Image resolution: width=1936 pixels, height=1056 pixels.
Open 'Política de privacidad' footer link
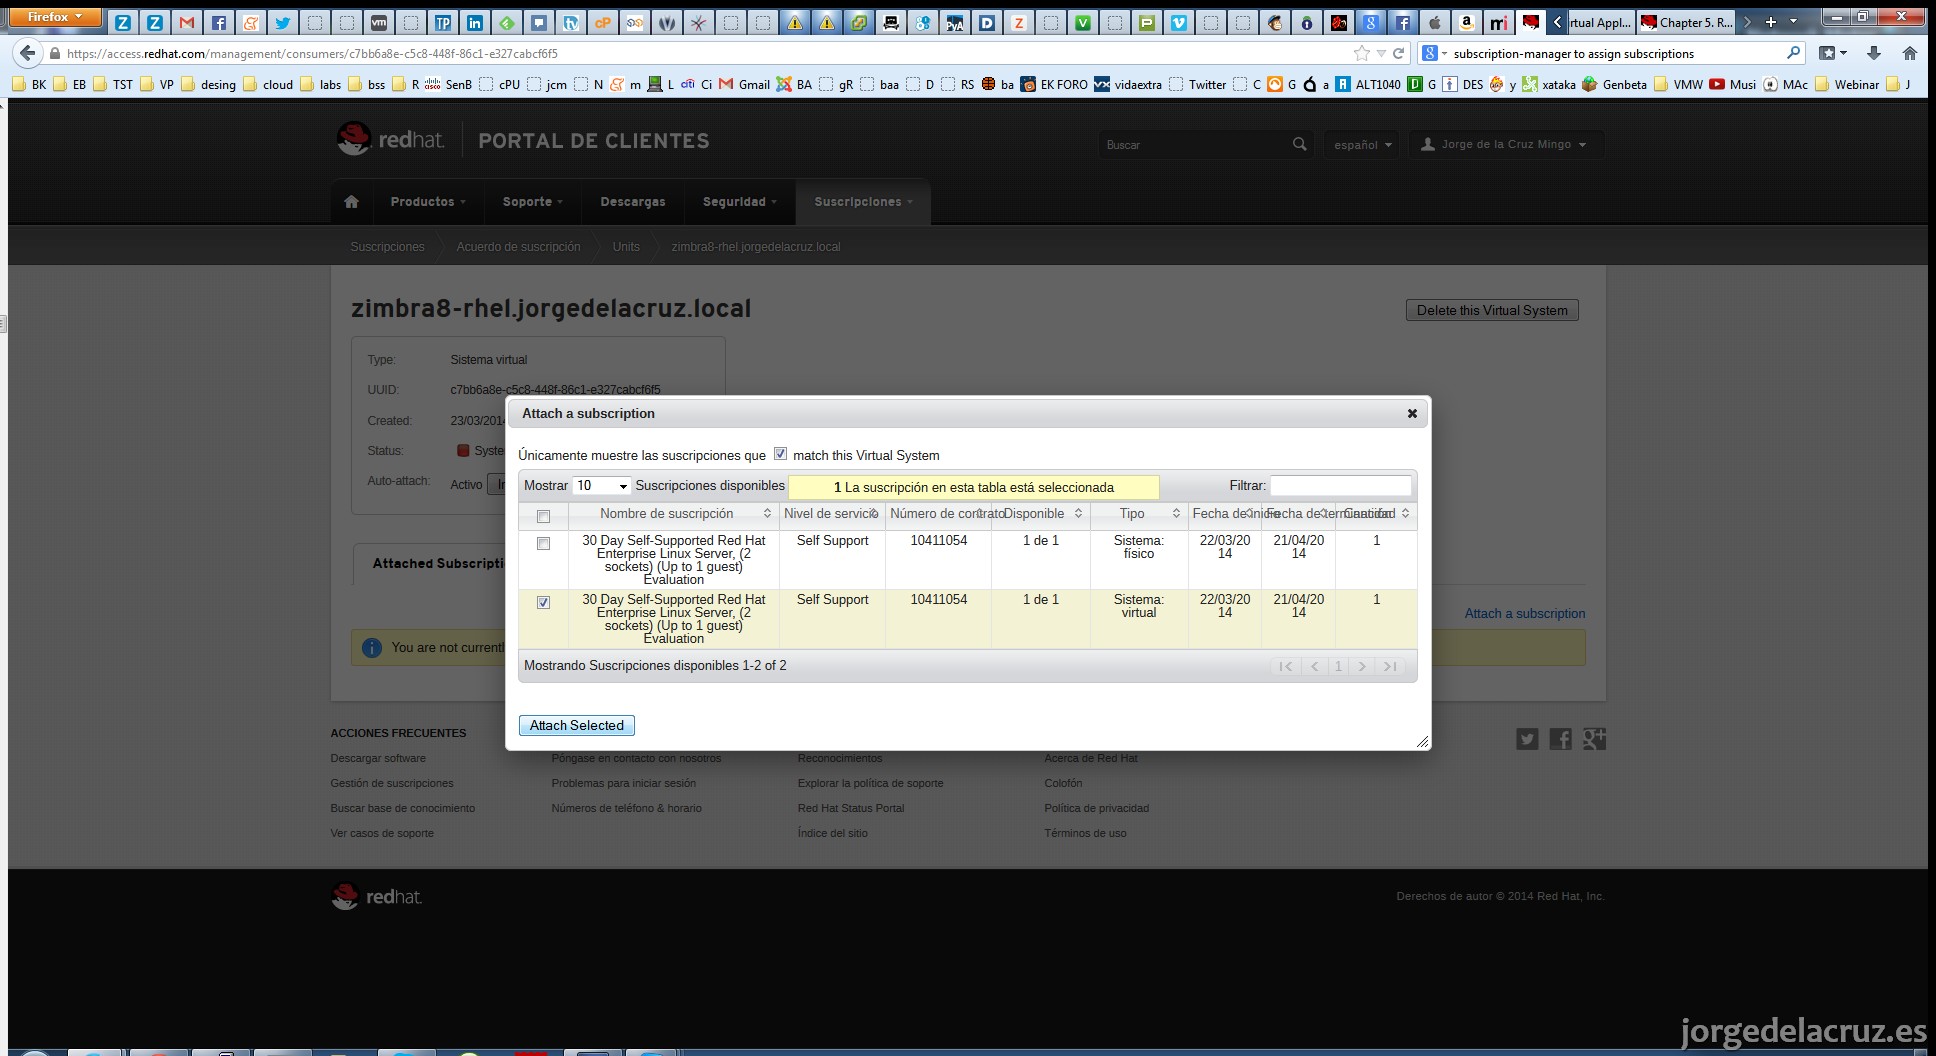pos(1097,809)
